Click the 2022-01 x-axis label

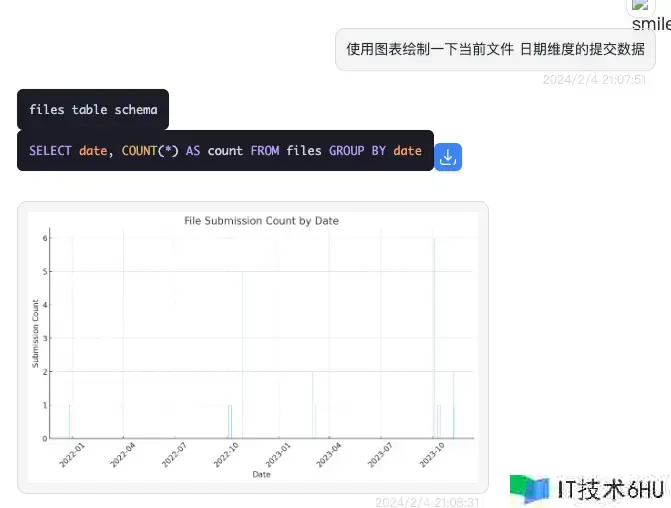(72, 455)
